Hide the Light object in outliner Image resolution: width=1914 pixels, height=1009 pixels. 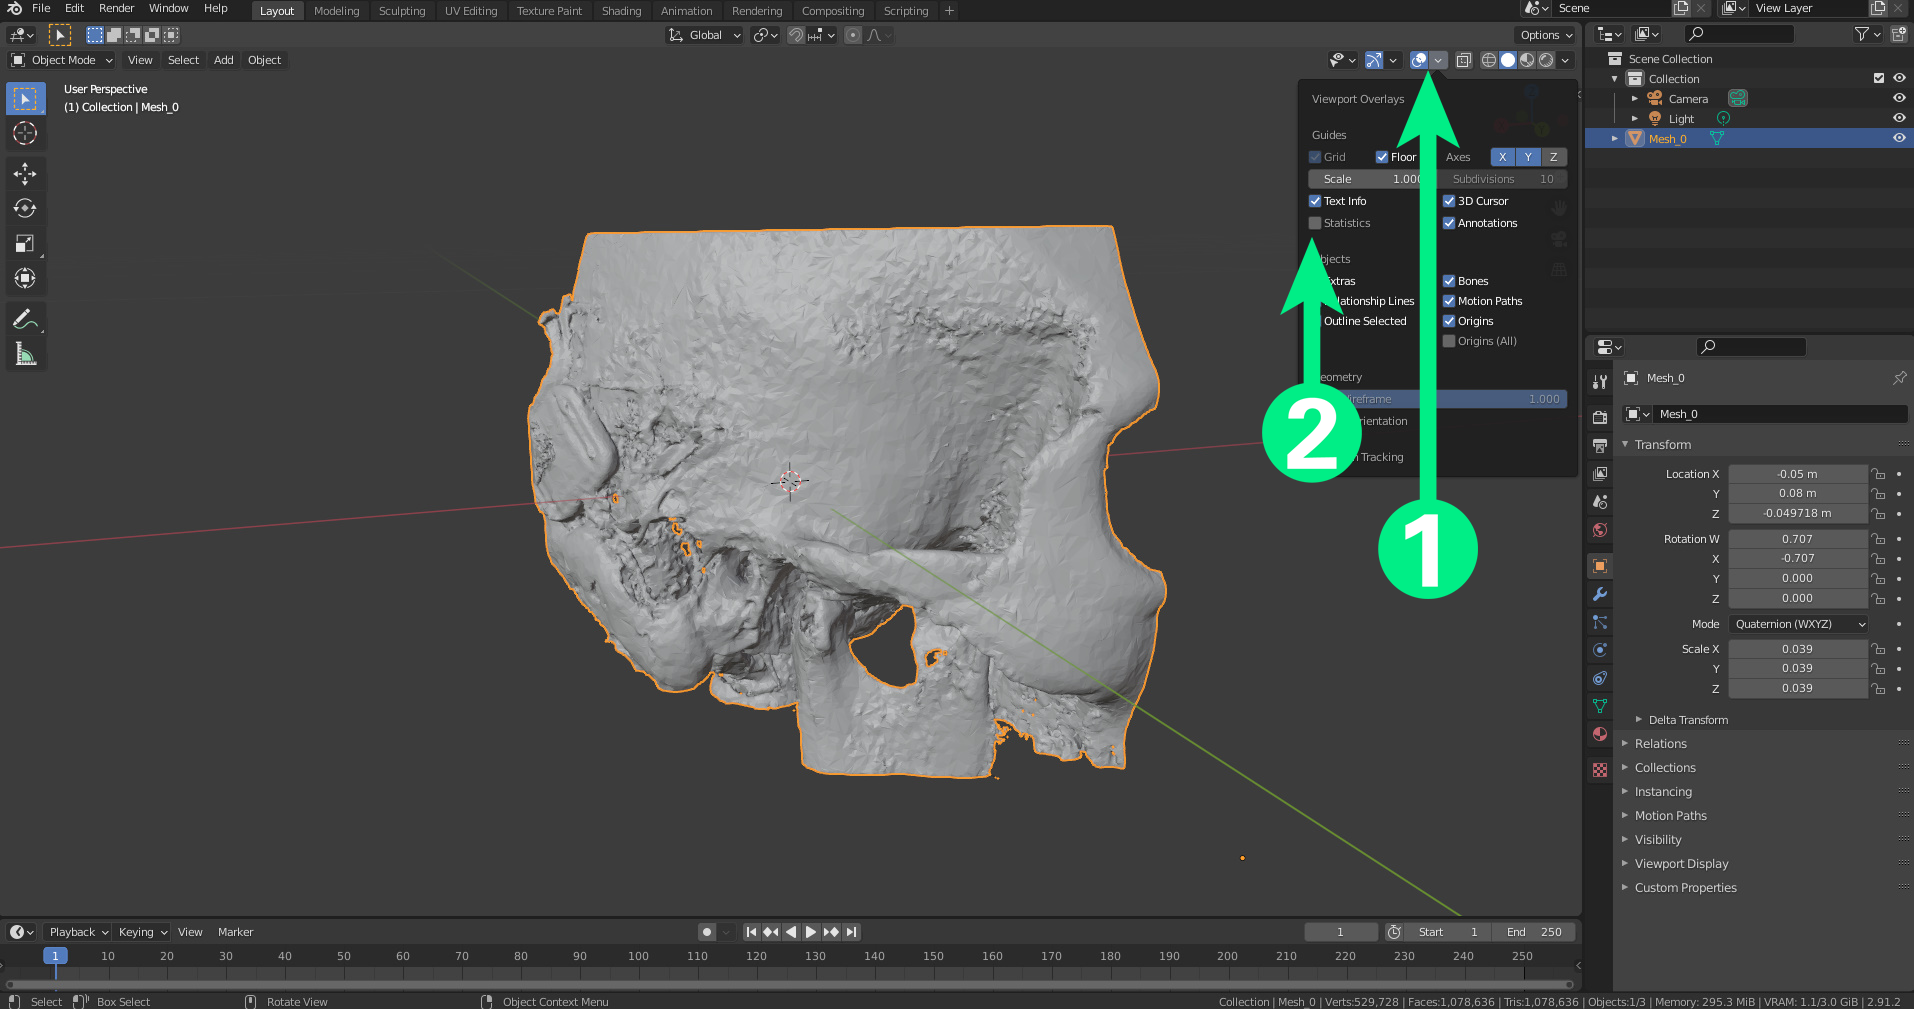[1898, 118]
